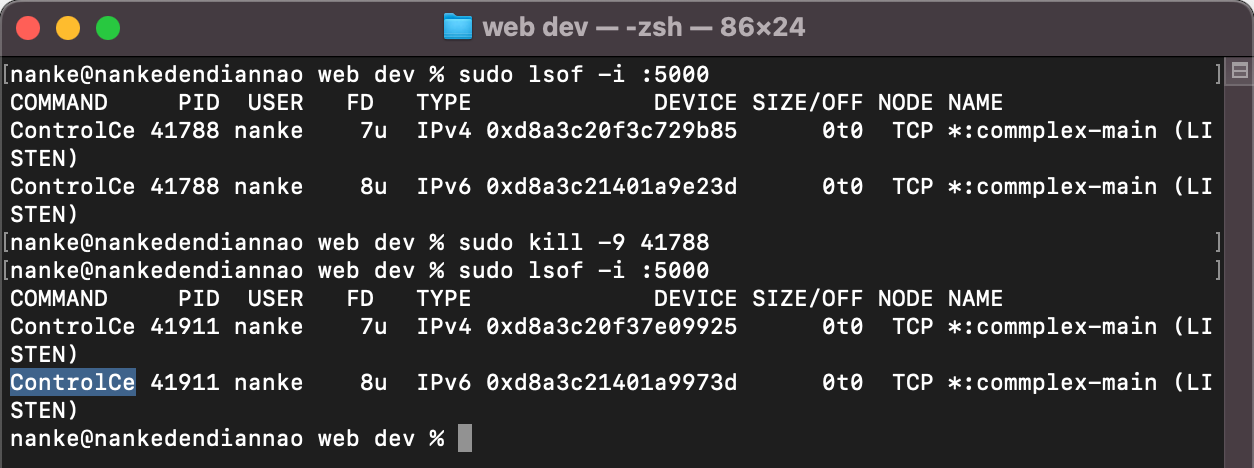Minimize the terminal with the yellow button
This screenshot has height=468, width=1254.
pos(68,27)
